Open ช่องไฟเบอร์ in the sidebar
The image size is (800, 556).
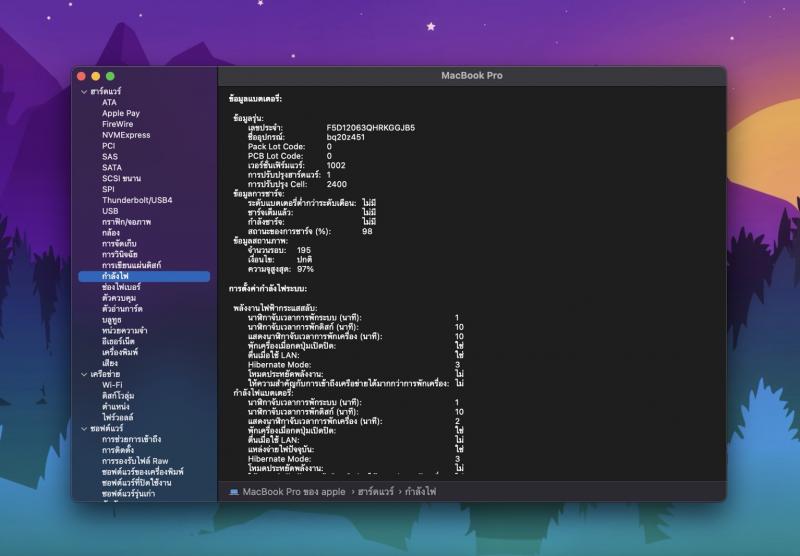click(x=121, y=287)
